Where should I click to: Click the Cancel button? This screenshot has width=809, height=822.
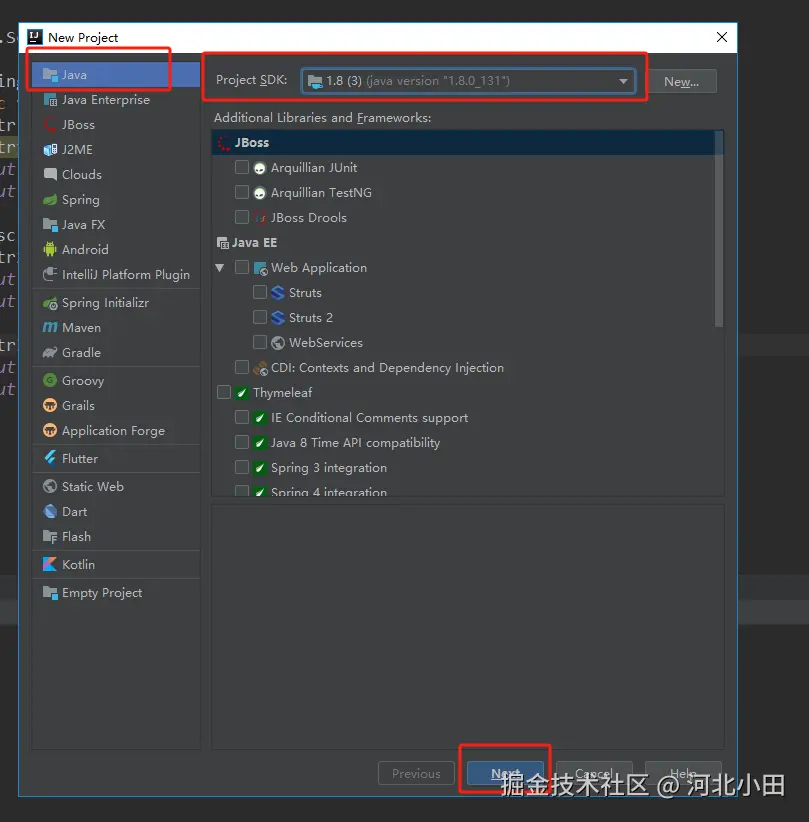[x=594, y=773]
